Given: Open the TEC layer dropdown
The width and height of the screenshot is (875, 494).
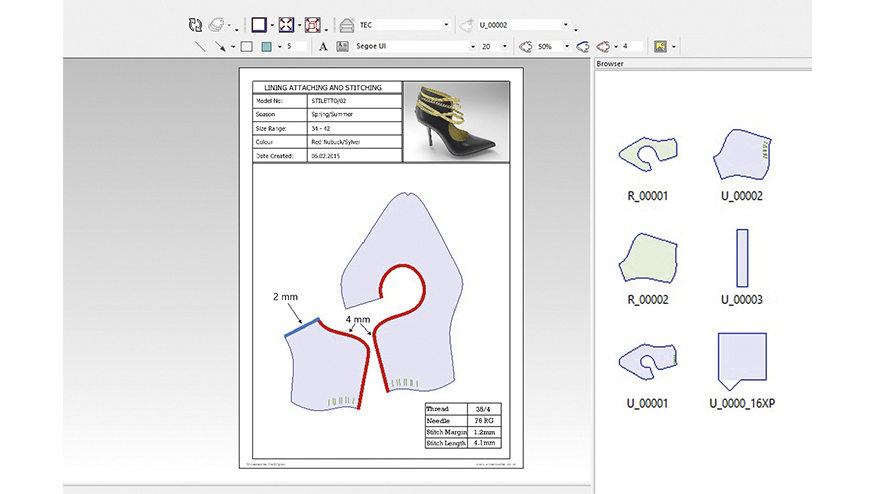Looking at the screenshot, I should 445,24.
